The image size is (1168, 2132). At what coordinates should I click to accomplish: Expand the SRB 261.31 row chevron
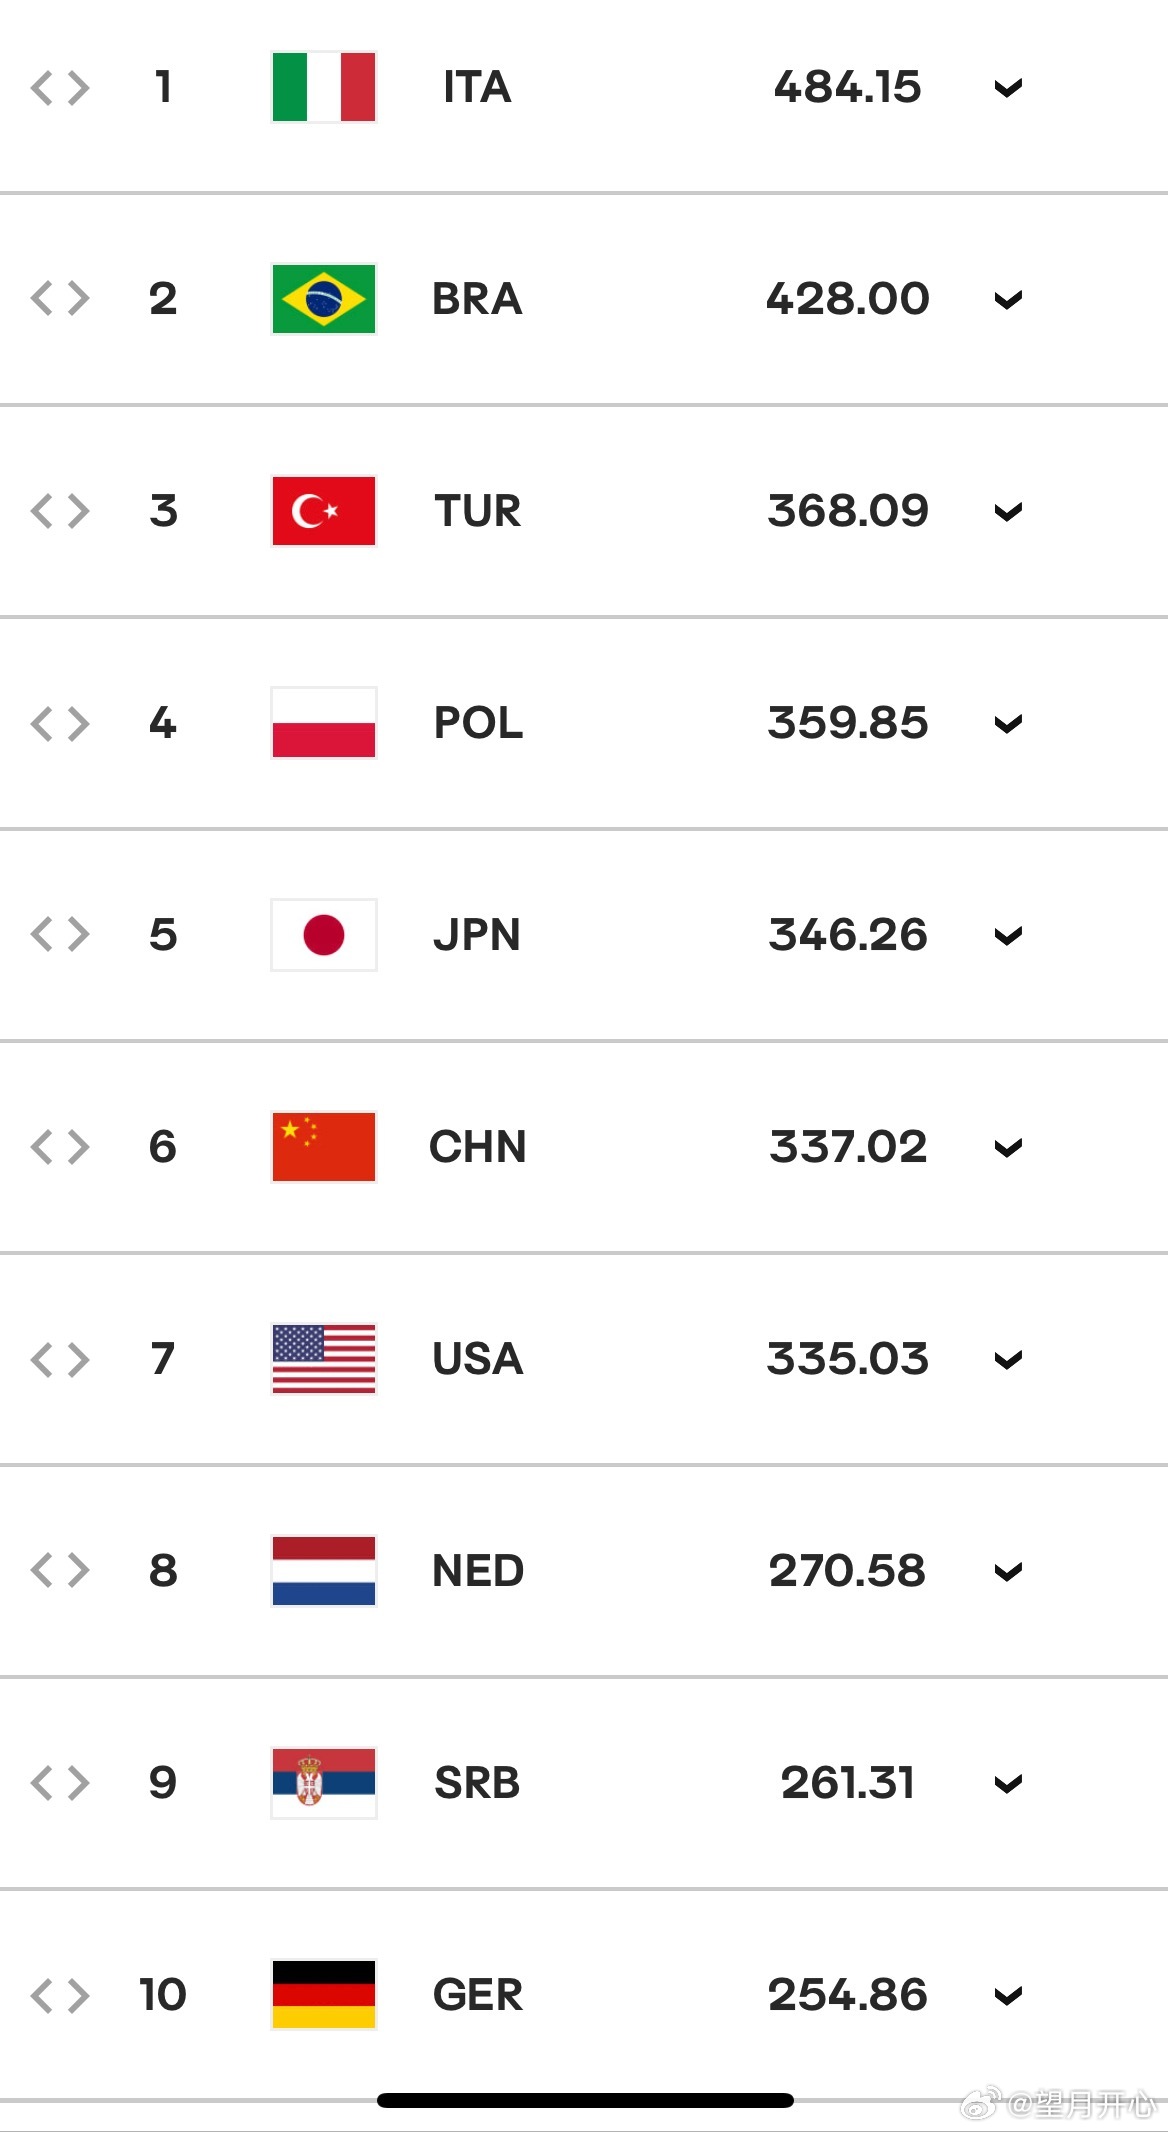point(1008,1784)
